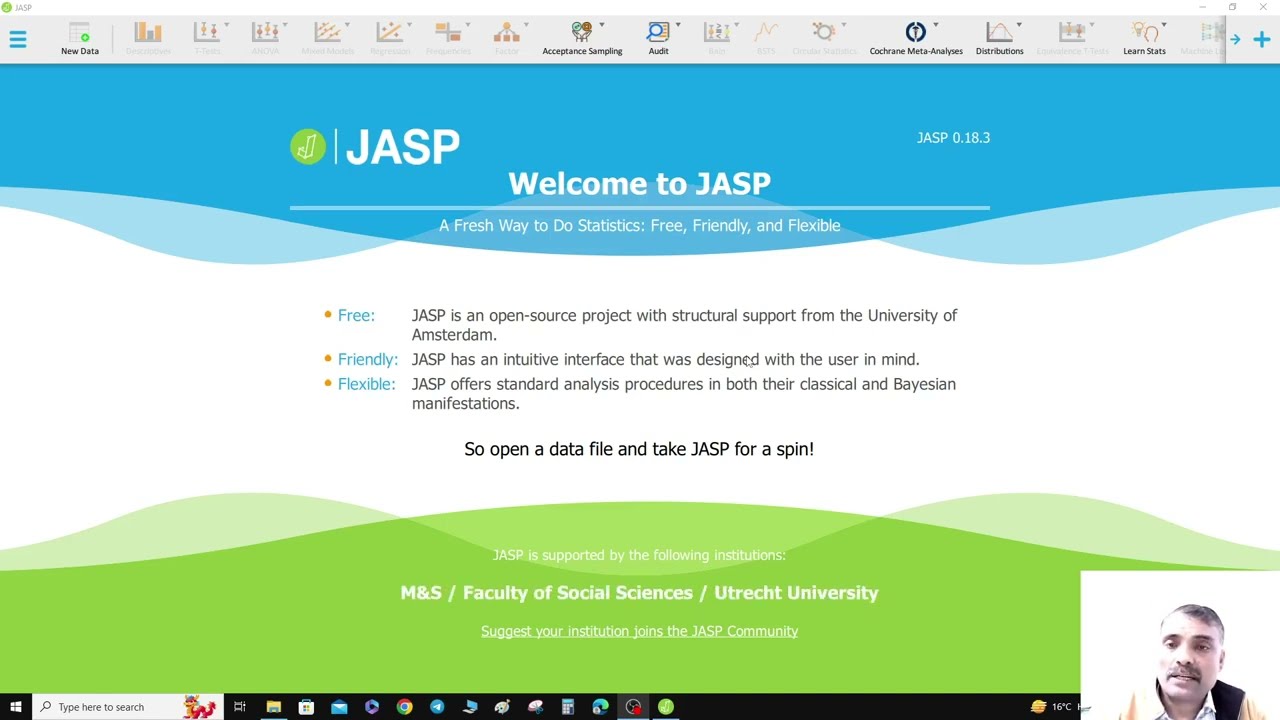This screenshot has width=1280, height=720.
Task: Expand the ANOVA dropdown arrow
Action: [x=285, y=25]
